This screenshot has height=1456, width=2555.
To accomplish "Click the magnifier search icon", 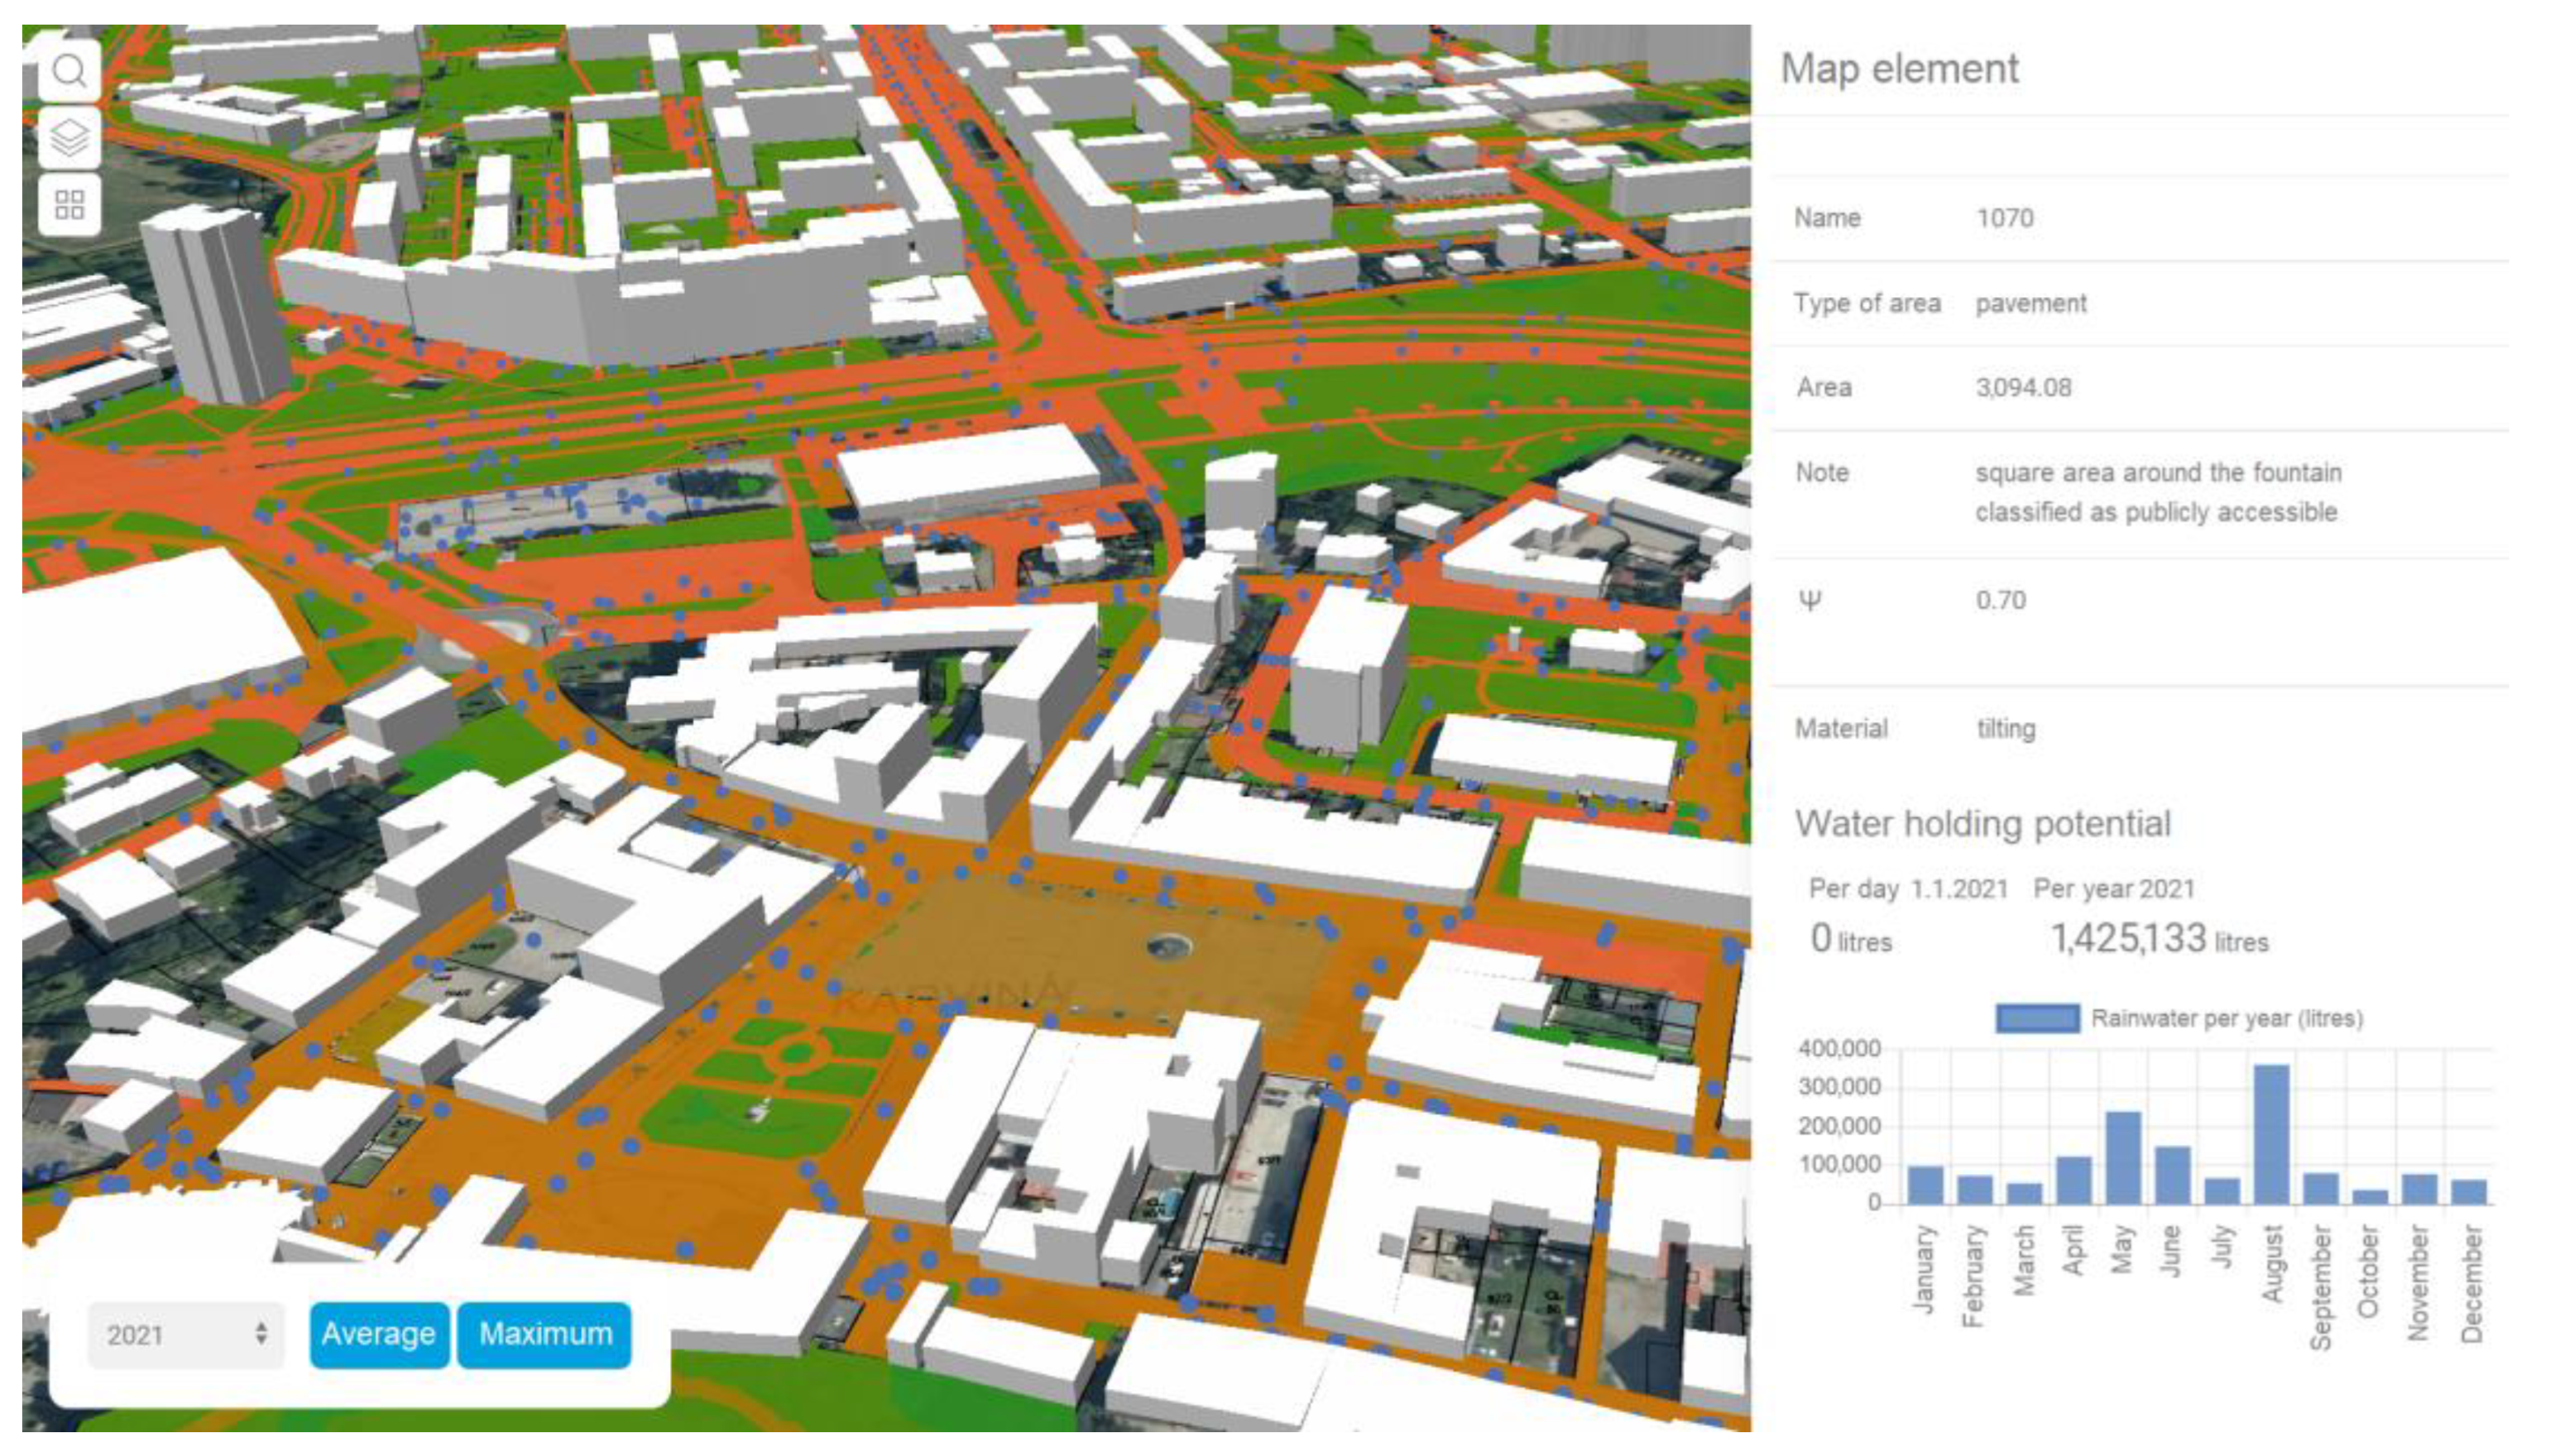I will click(69, 71).
